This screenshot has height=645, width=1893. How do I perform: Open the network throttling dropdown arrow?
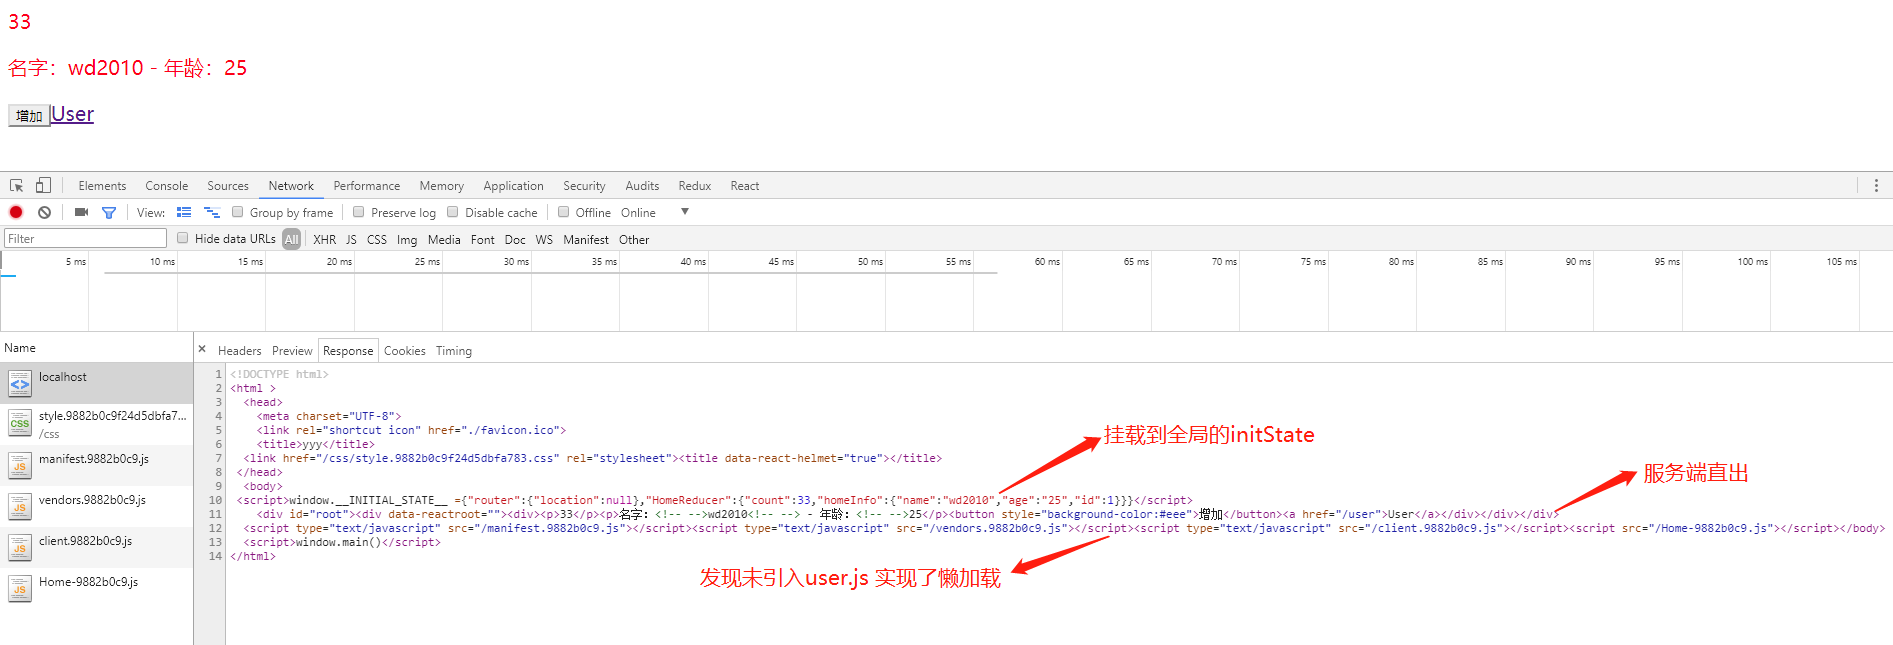[x=685, y=212]
